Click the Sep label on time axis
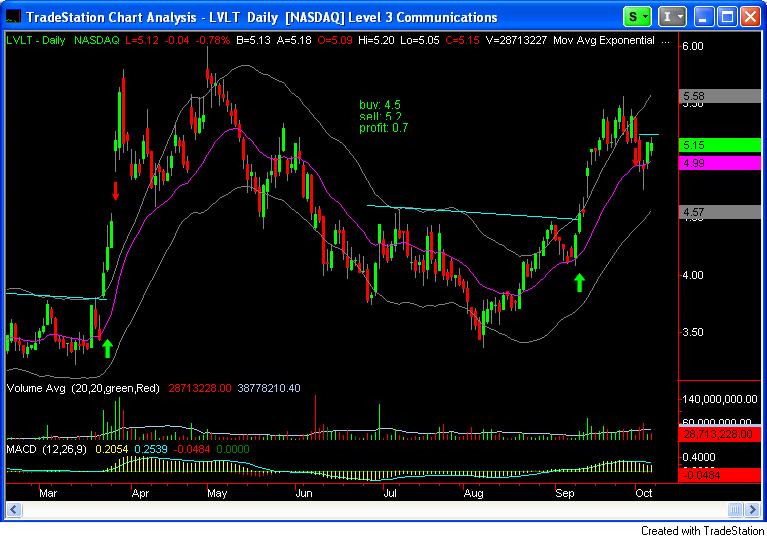 point(565,493)
